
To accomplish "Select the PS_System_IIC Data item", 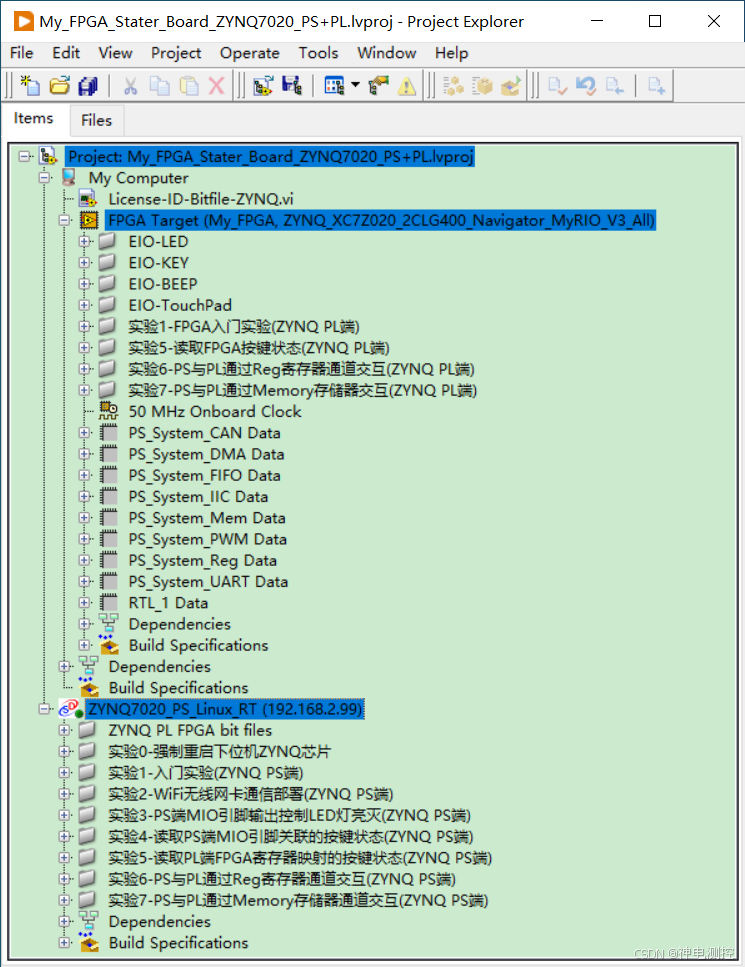I will tap(198, 496).
